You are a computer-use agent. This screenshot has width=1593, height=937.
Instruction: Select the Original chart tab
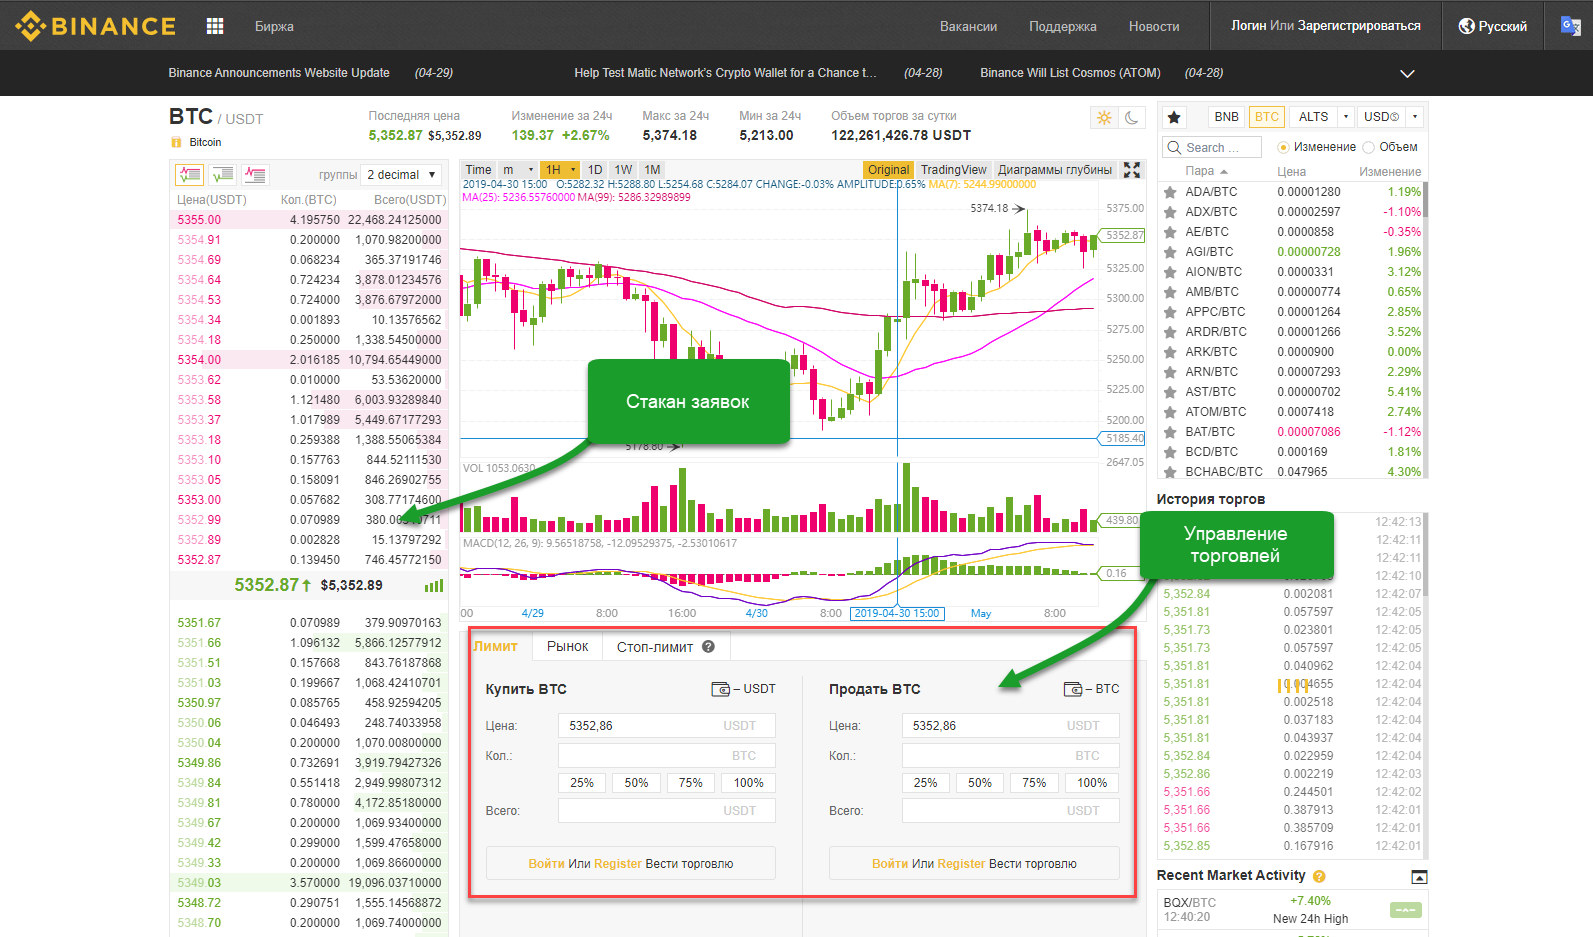(x=888, y=170)
